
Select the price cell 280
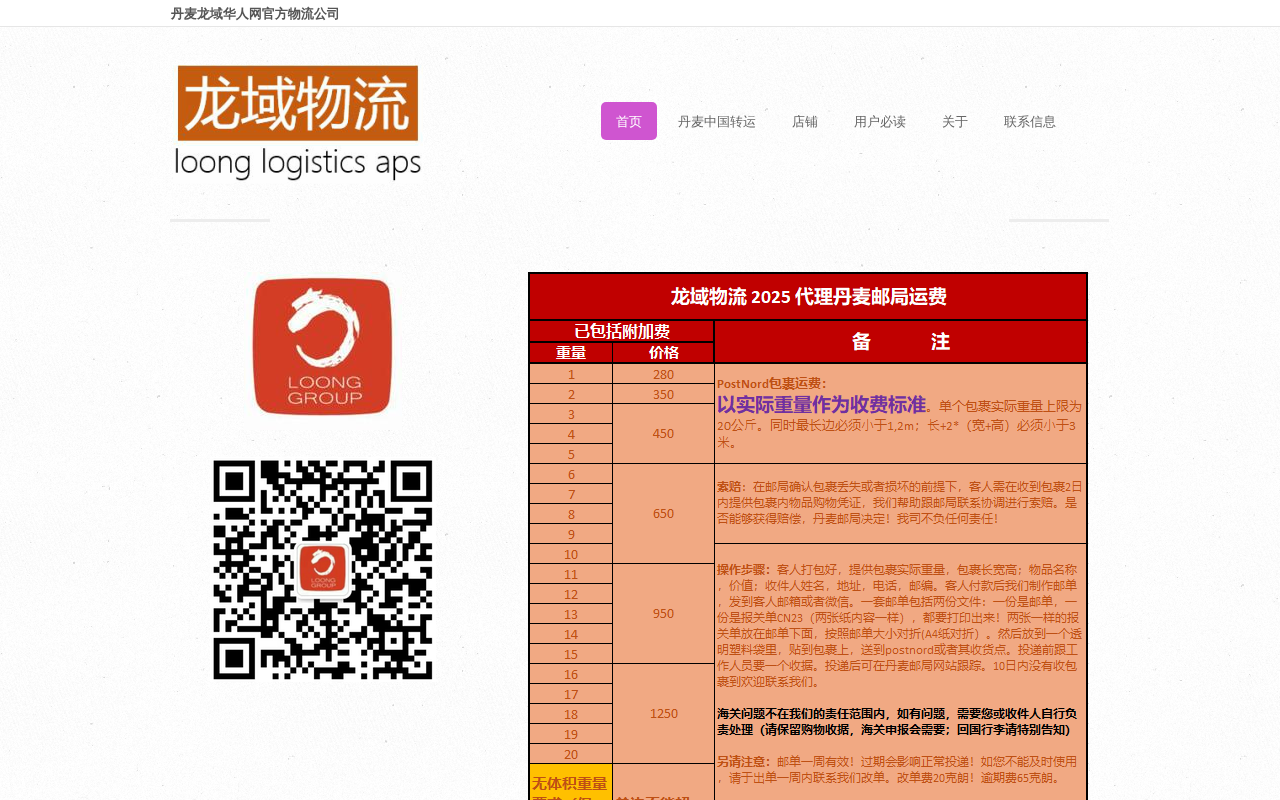664,374
